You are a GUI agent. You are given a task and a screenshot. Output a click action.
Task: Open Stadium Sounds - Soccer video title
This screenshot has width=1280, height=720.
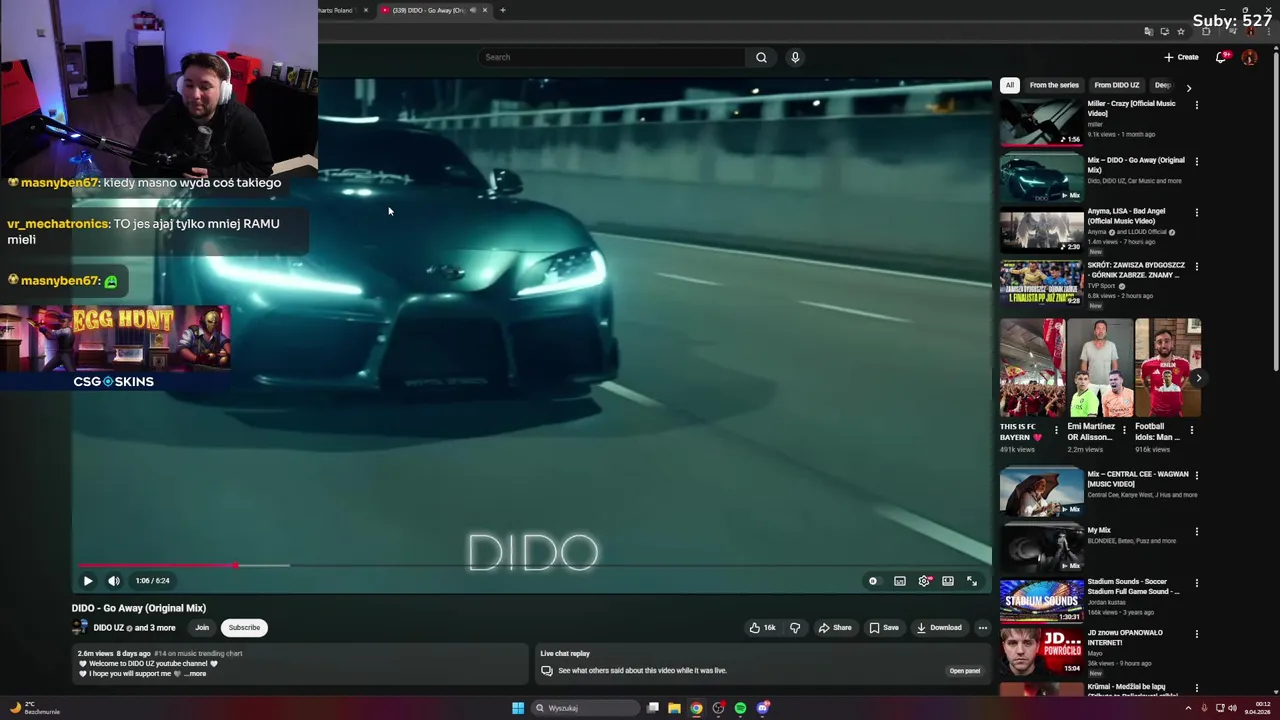click(1134, 587)
